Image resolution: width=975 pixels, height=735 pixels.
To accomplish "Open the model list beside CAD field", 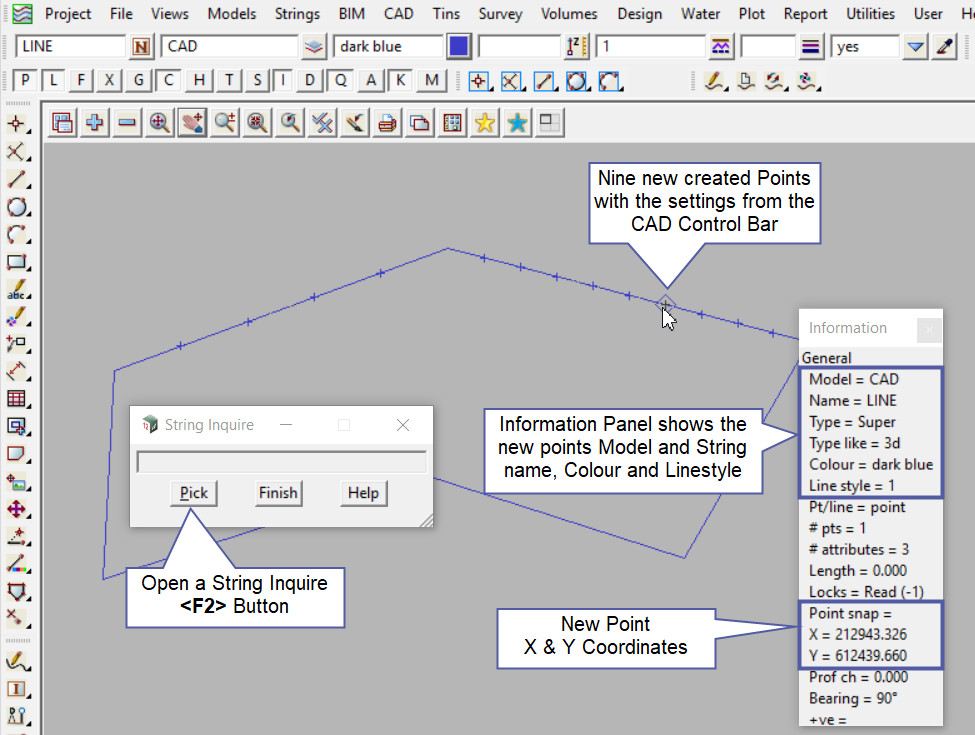I will (315, 47).
